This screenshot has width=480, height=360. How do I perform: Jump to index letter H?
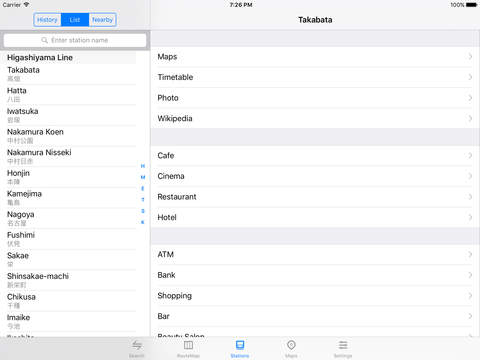(143, 166)
